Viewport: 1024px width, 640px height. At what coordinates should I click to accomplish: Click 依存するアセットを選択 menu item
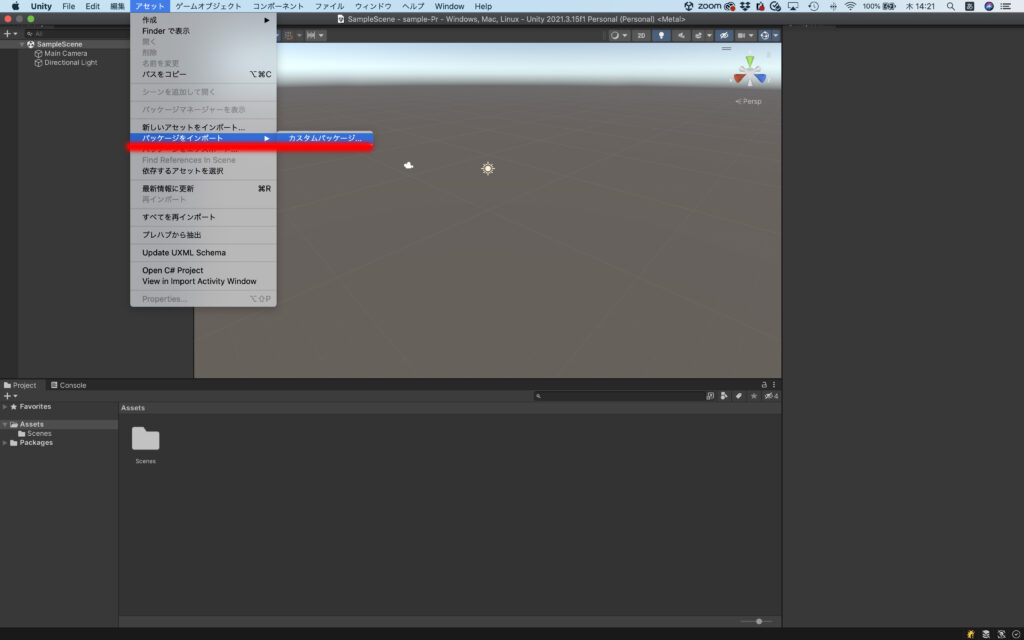[203, 171]
